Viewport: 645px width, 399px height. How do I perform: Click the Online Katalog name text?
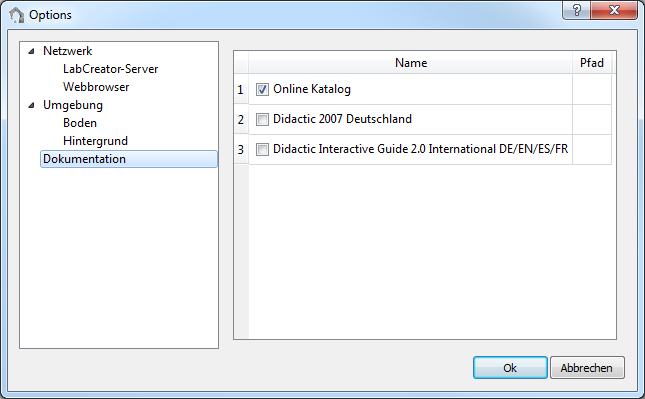point(312,89)
